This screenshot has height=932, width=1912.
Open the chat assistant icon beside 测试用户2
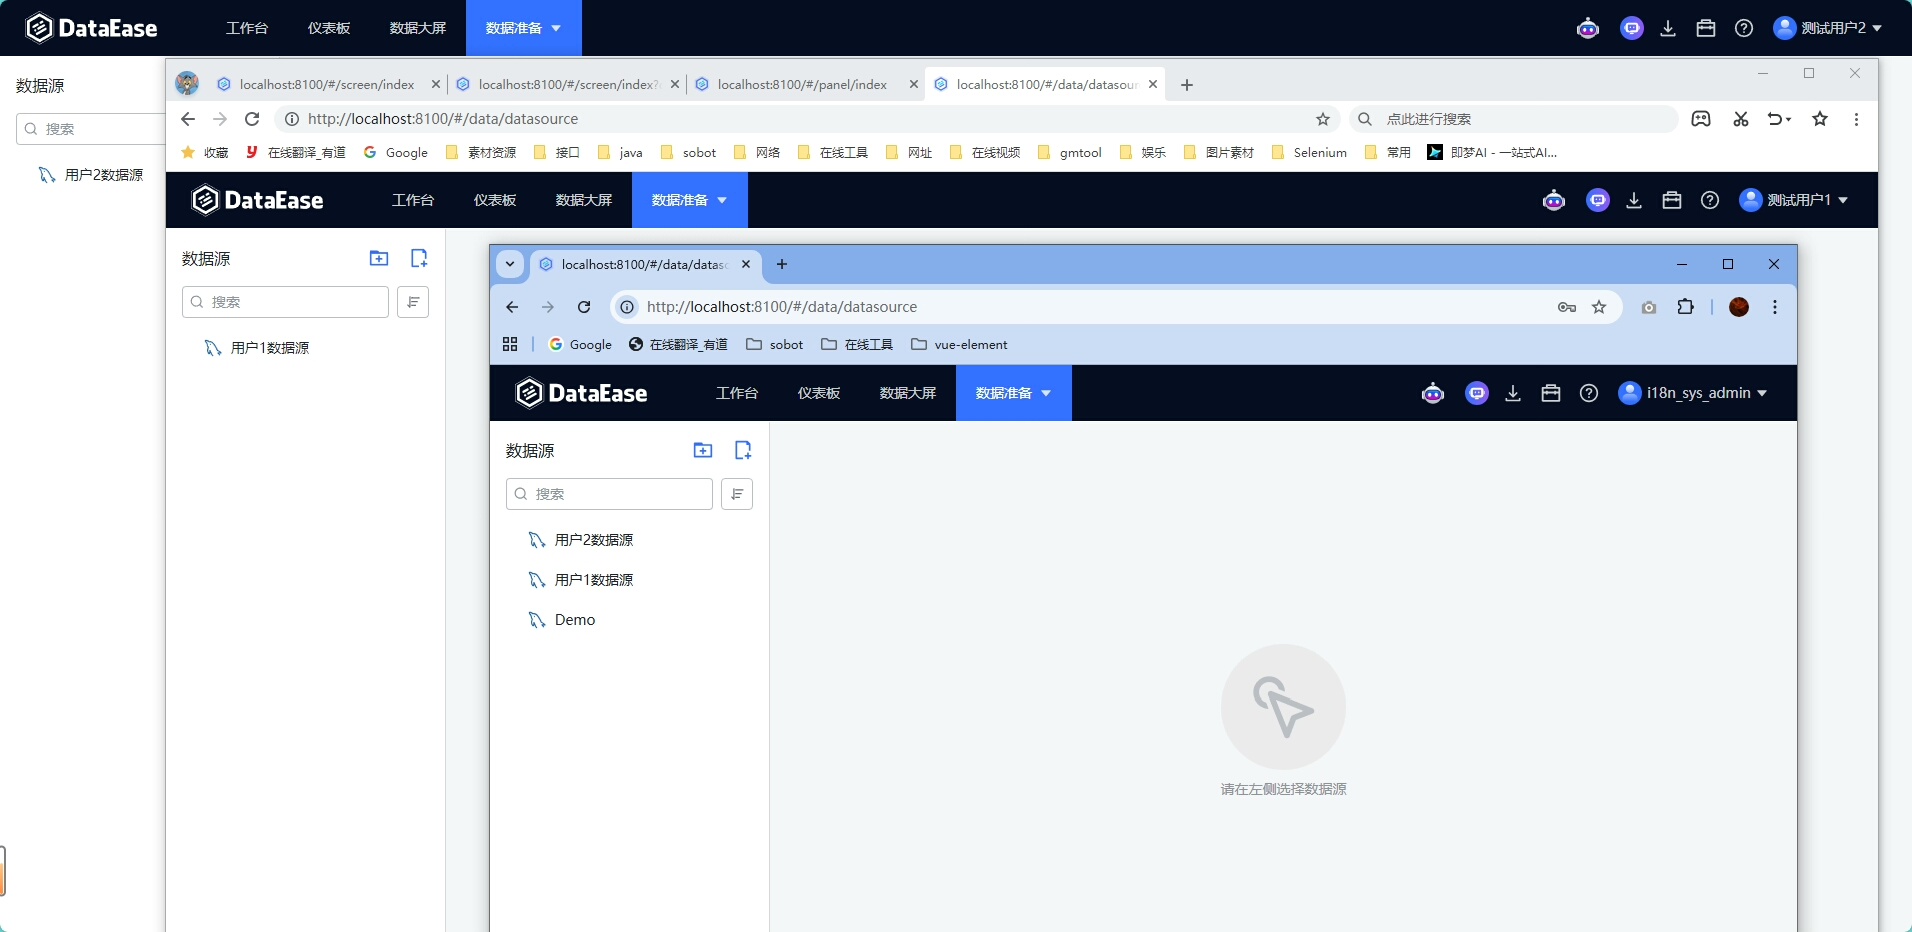point(1632,28)
